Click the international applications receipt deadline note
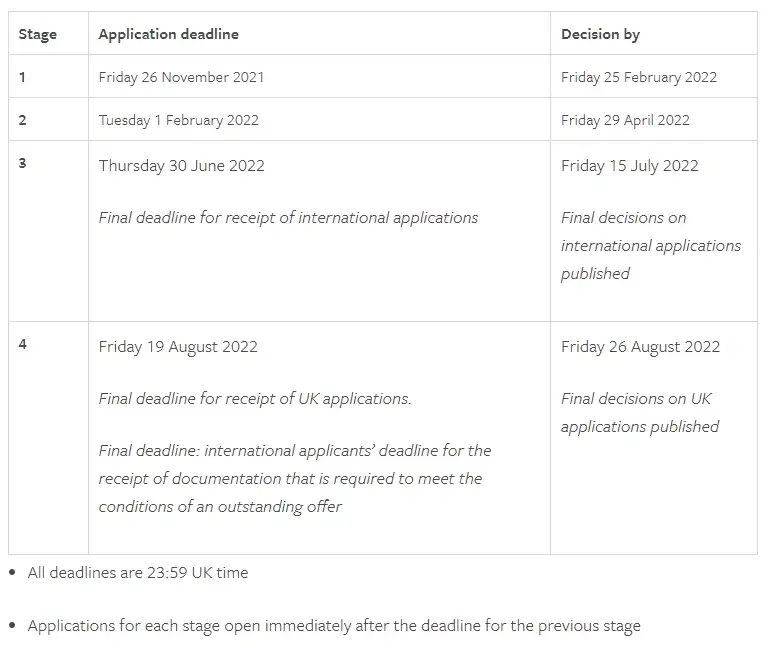The width and height of the screenshot is (769, 648). coord(288,217)
